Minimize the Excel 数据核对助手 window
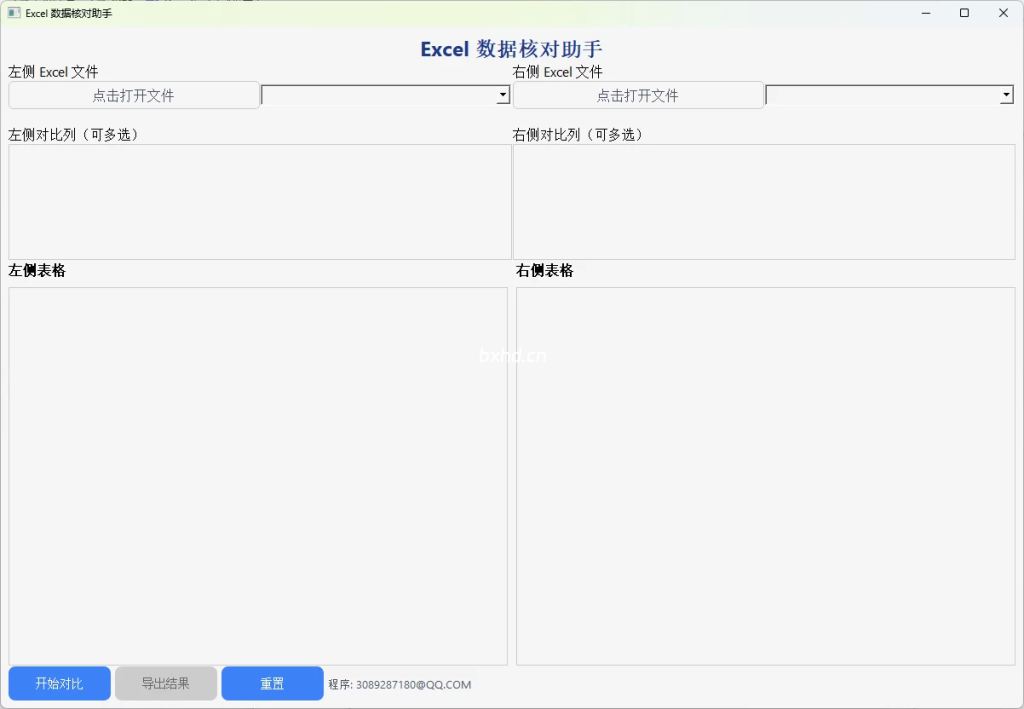Screen dimensions: 1024x709 (925, 13)
